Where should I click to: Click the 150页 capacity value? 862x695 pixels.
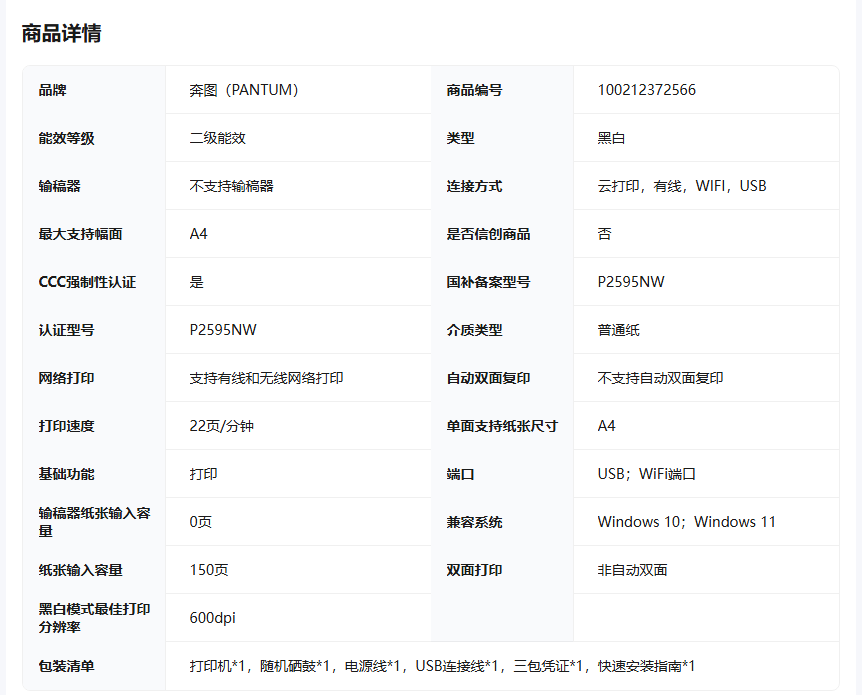coord(209,570)
